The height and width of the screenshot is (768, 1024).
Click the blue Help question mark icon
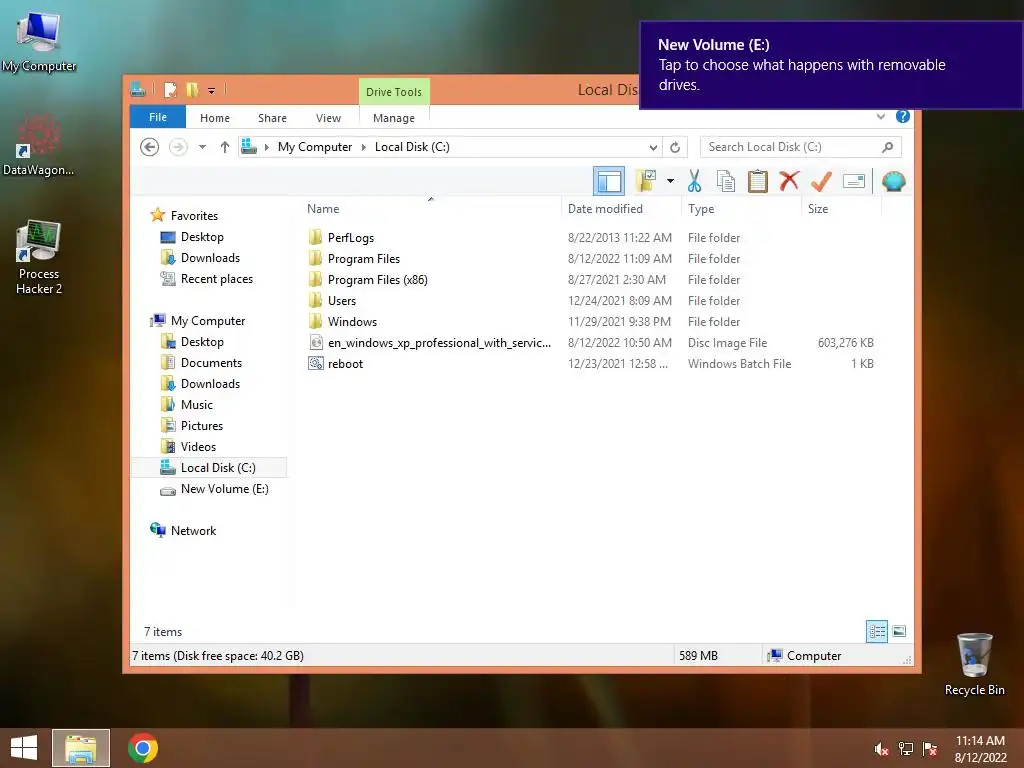[x=903, y=116]
